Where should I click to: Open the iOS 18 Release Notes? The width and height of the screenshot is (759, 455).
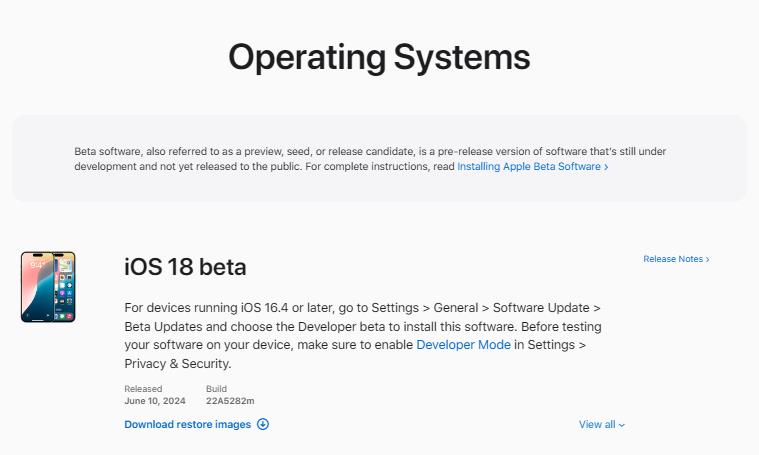pos(673,259)
